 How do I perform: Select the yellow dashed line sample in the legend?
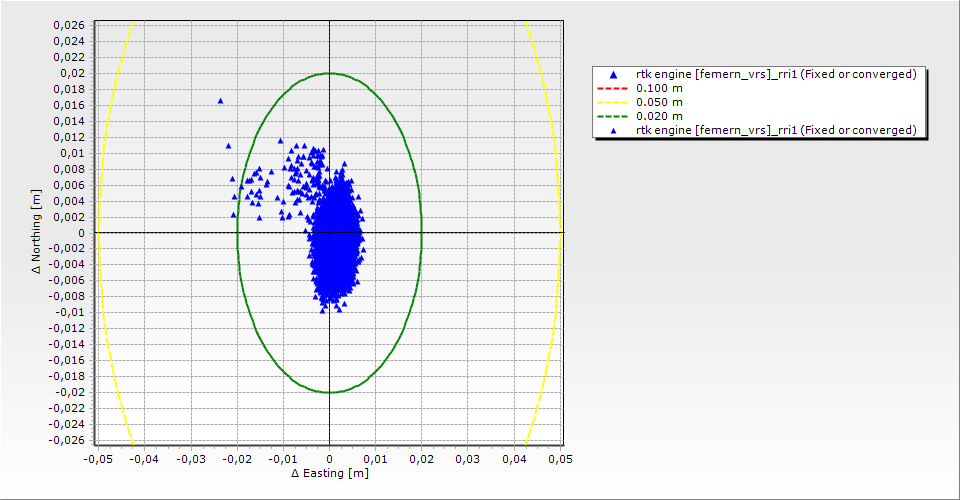tap(613, 103)
